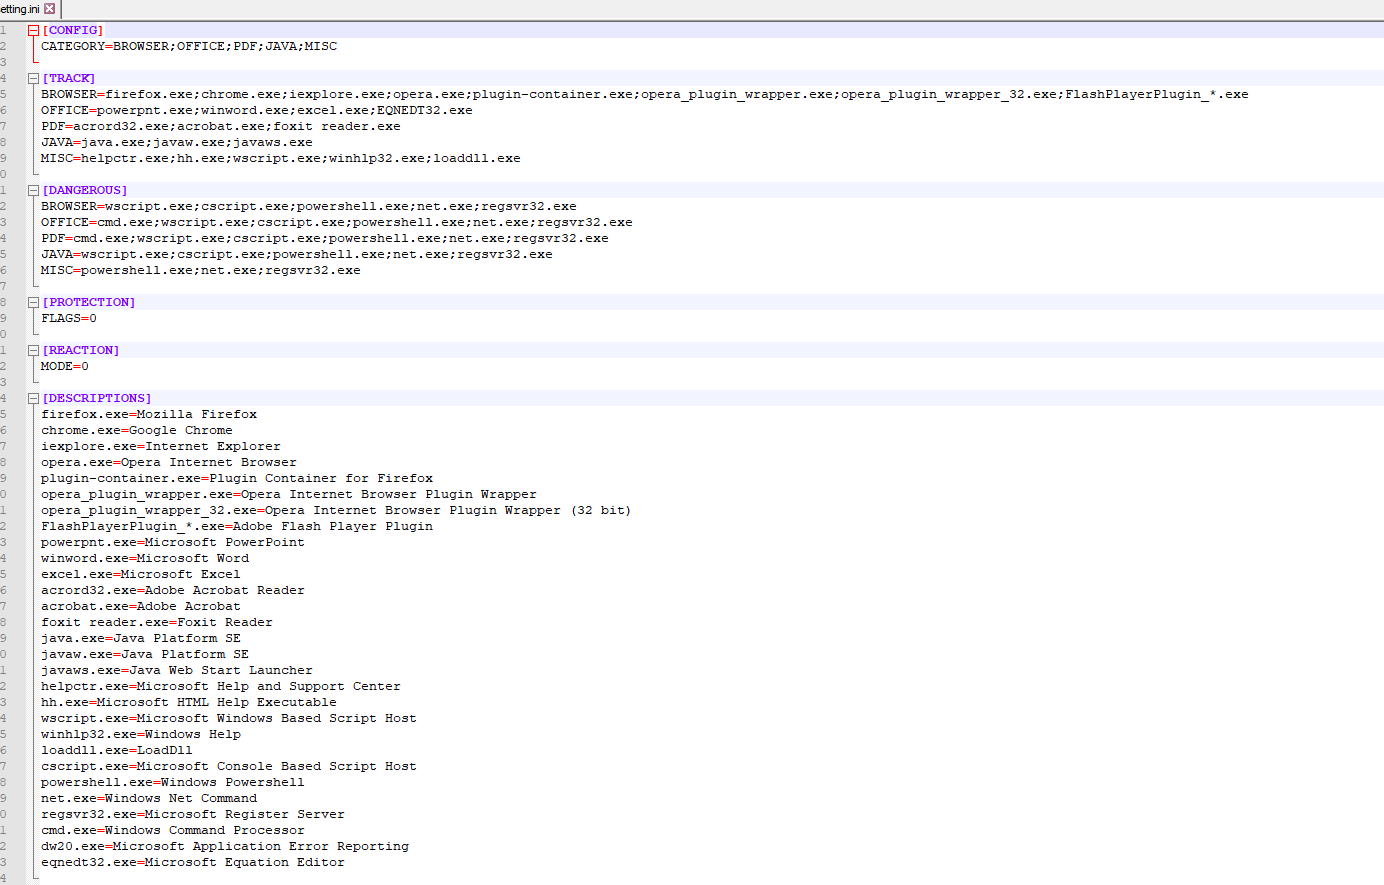Viewport: 1384px width, 885px height.
Task: Click the JAVA=wscript.exe line
Action: 297,254
